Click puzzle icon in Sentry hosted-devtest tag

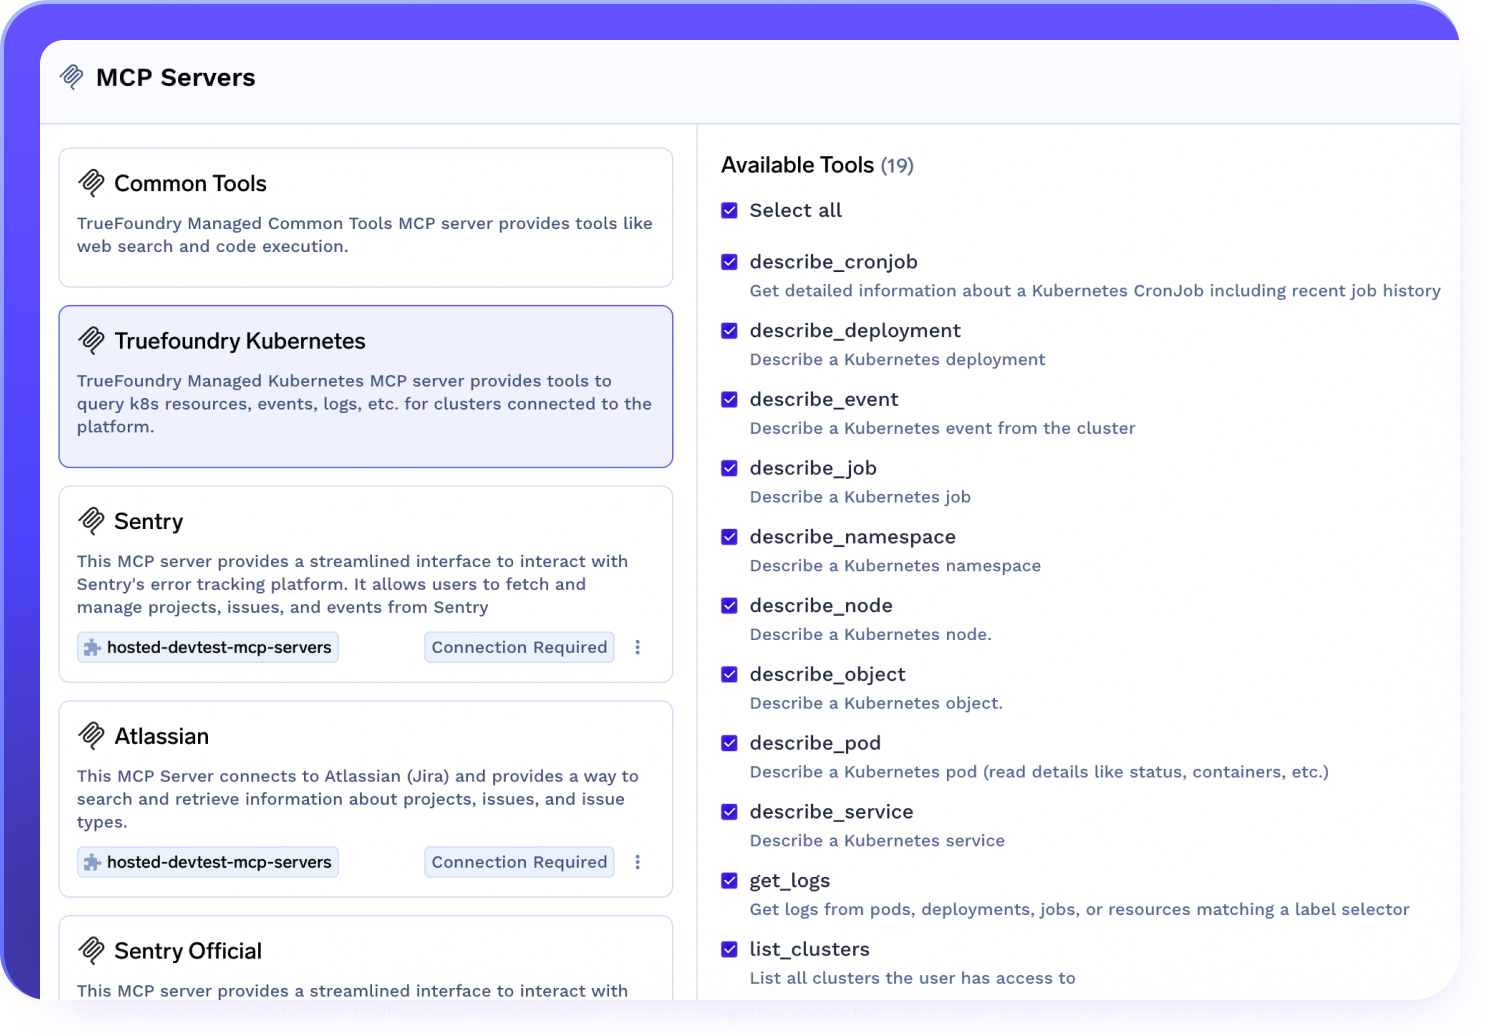point(92,647)
